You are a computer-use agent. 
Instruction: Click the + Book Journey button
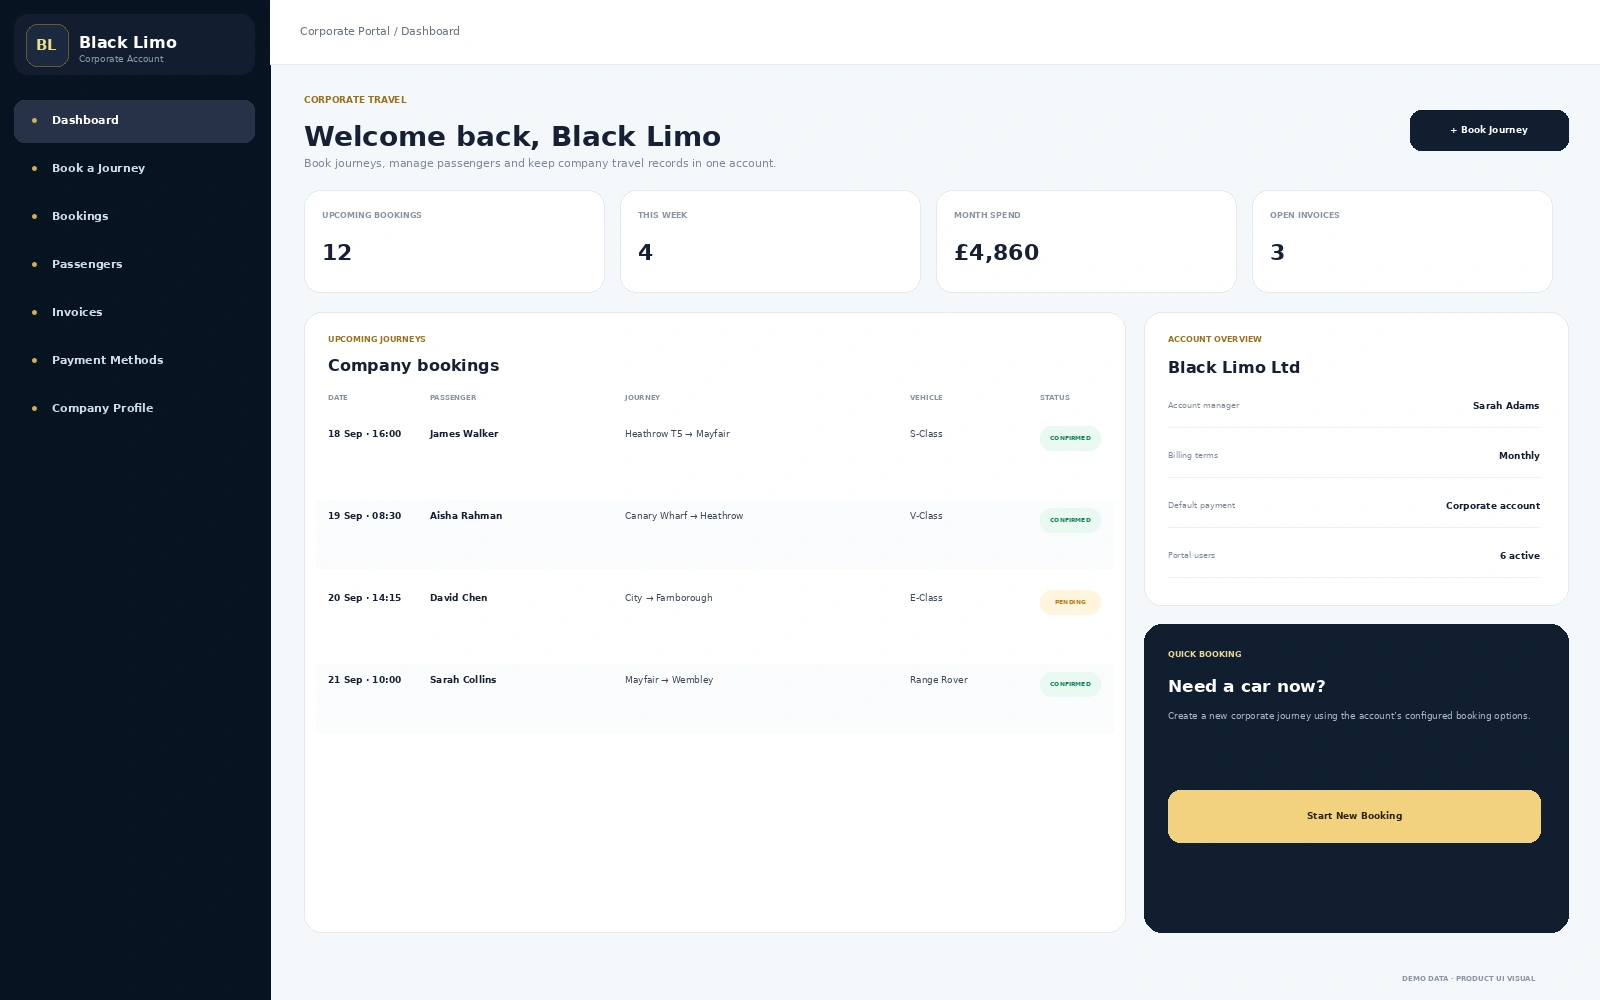pos(1489,130)
